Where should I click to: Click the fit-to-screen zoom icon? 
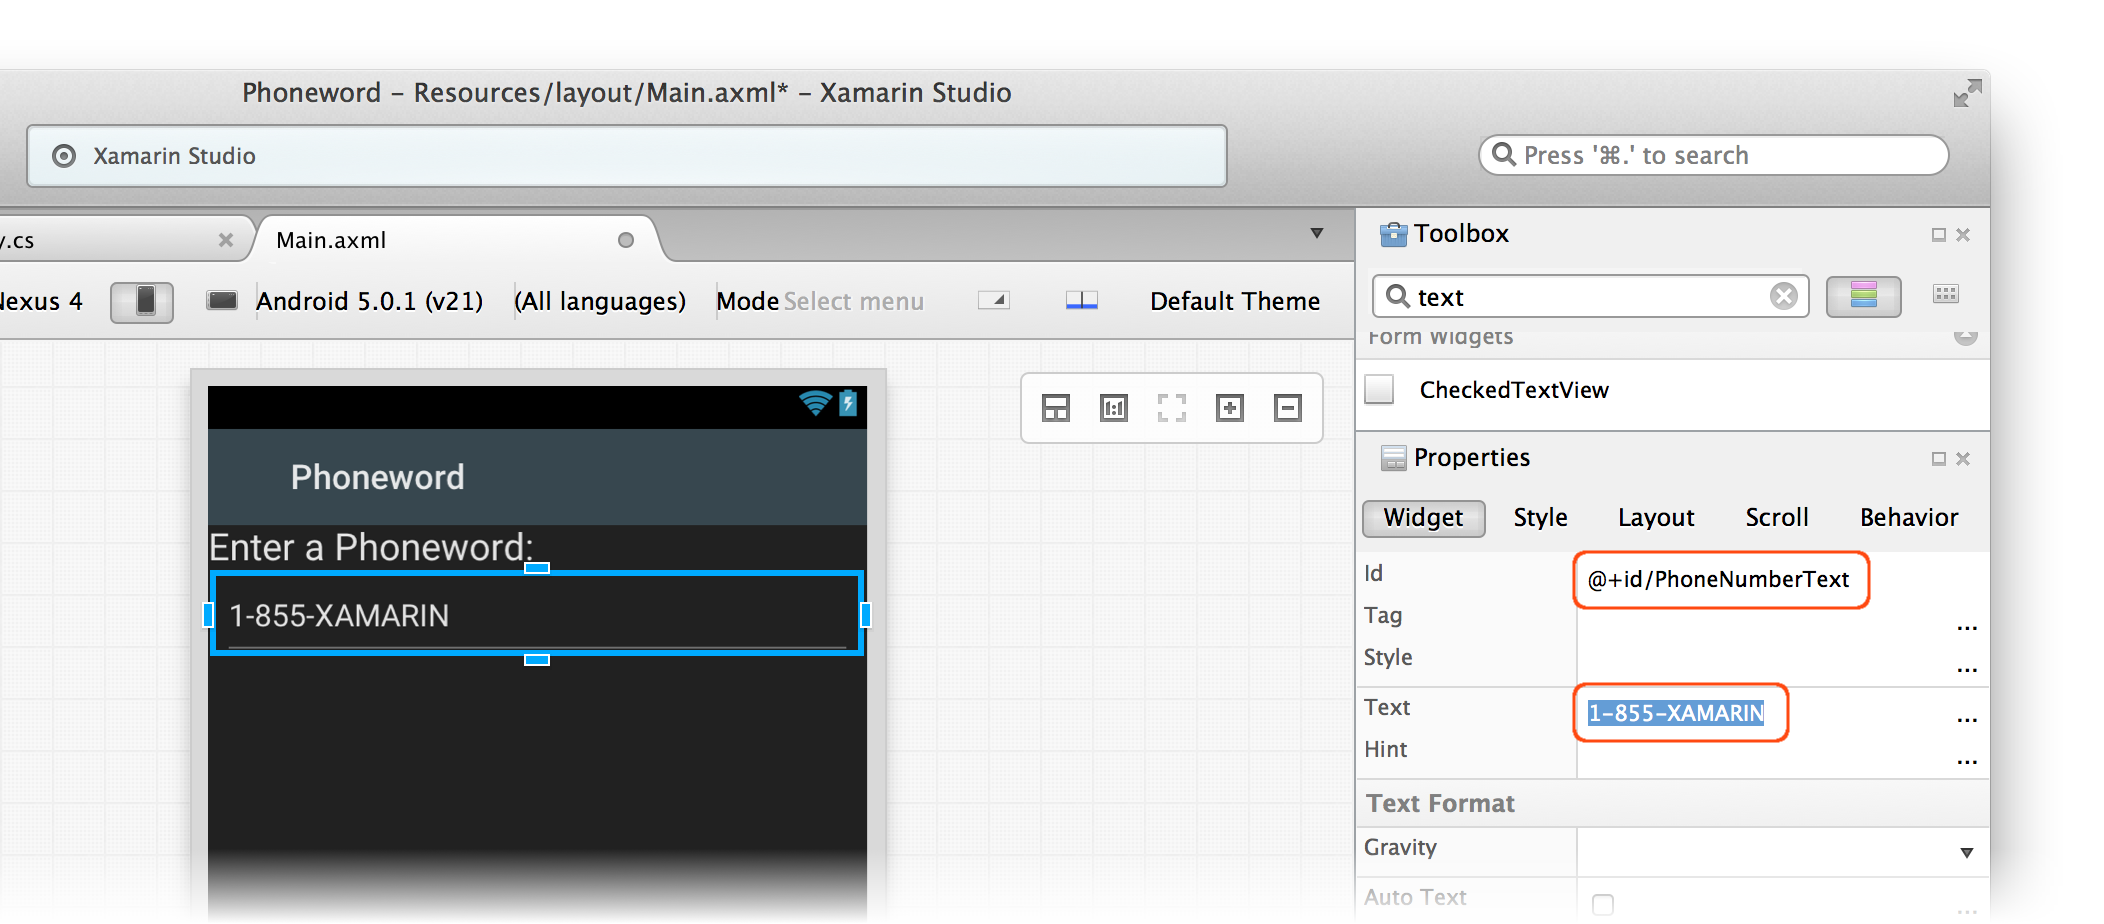pos(1171,408)
